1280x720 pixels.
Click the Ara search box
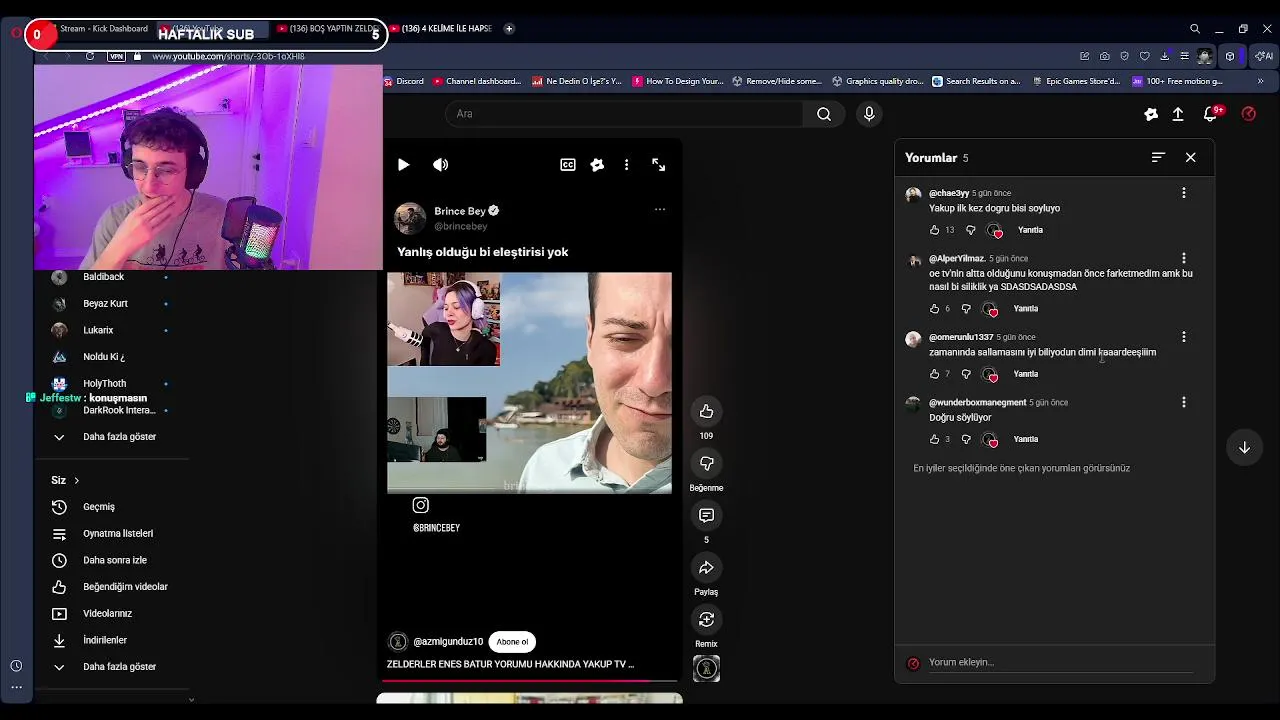(x=624, y=114)
